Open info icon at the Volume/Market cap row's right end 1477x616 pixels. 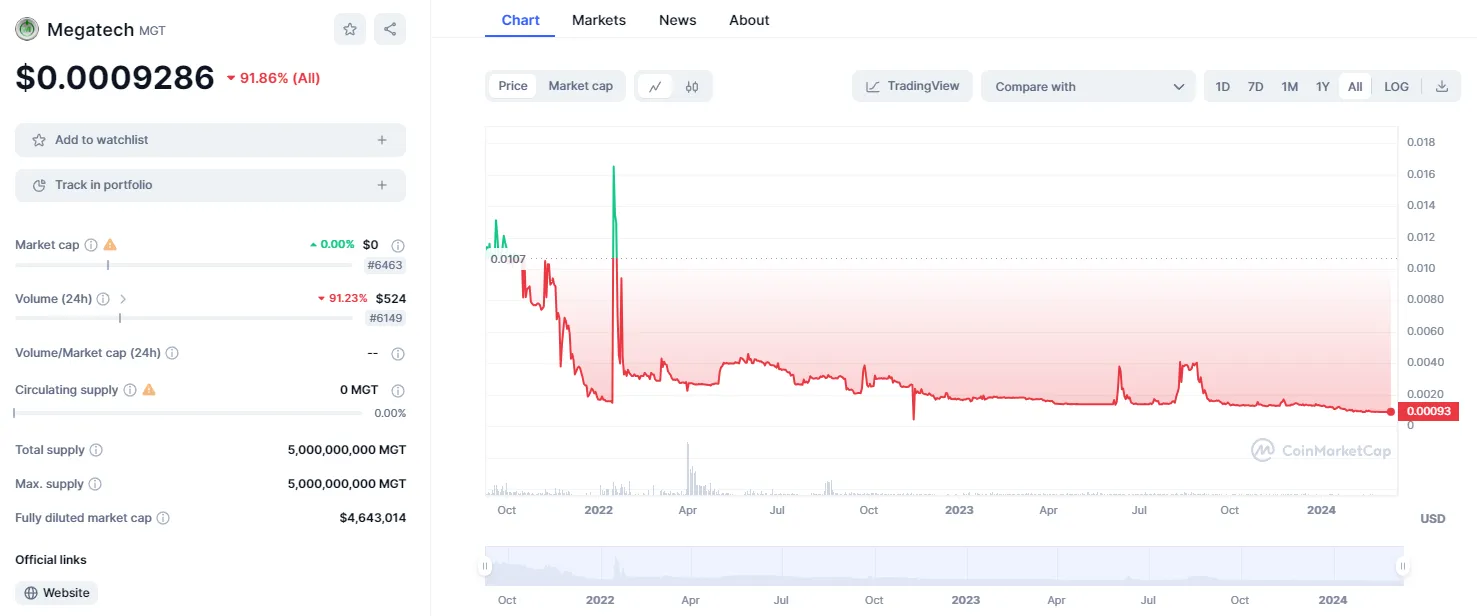click(x=398, y=354)
